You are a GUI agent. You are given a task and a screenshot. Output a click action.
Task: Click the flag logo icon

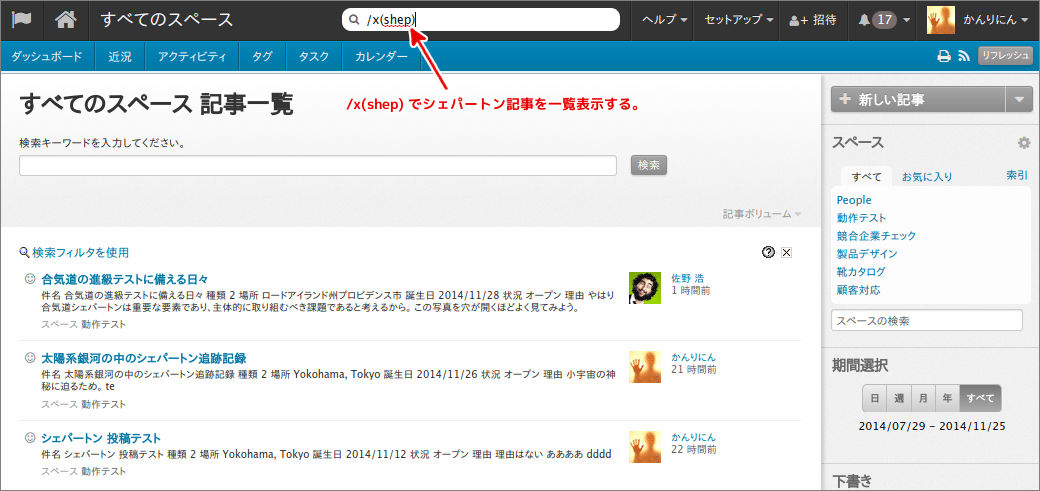pyautogui.click(x=22, y=20)
